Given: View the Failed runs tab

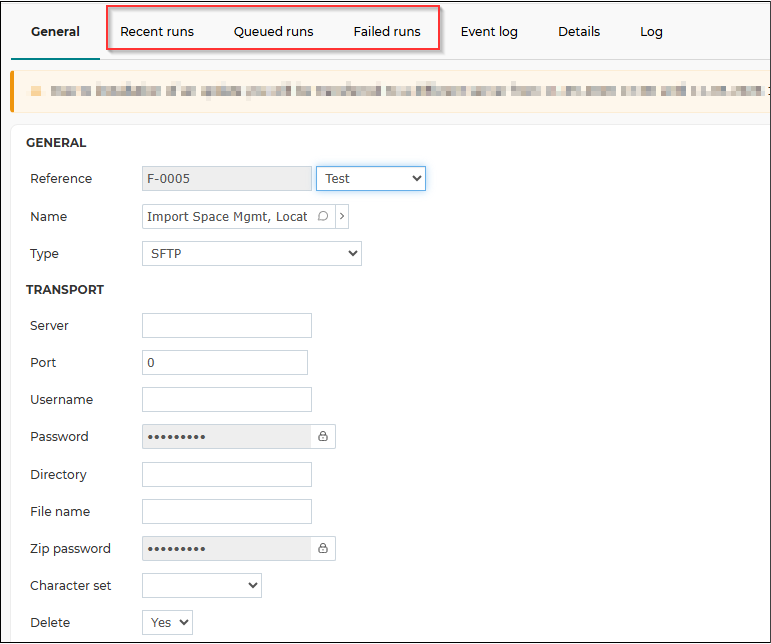Looking at the screenshot, I should pos(387,32).
